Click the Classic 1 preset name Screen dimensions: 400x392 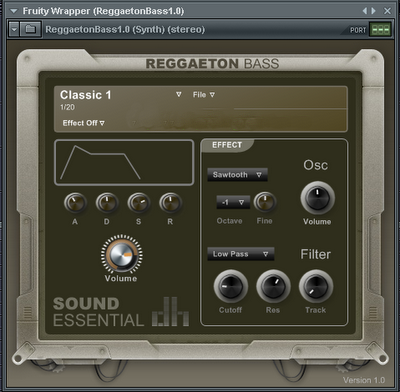tap(85, 95)
